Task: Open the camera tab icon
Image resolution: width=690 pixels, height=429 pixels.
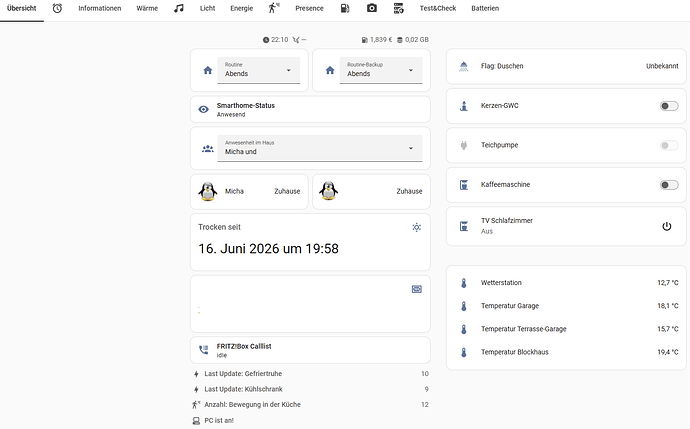Action: [372, 8]
